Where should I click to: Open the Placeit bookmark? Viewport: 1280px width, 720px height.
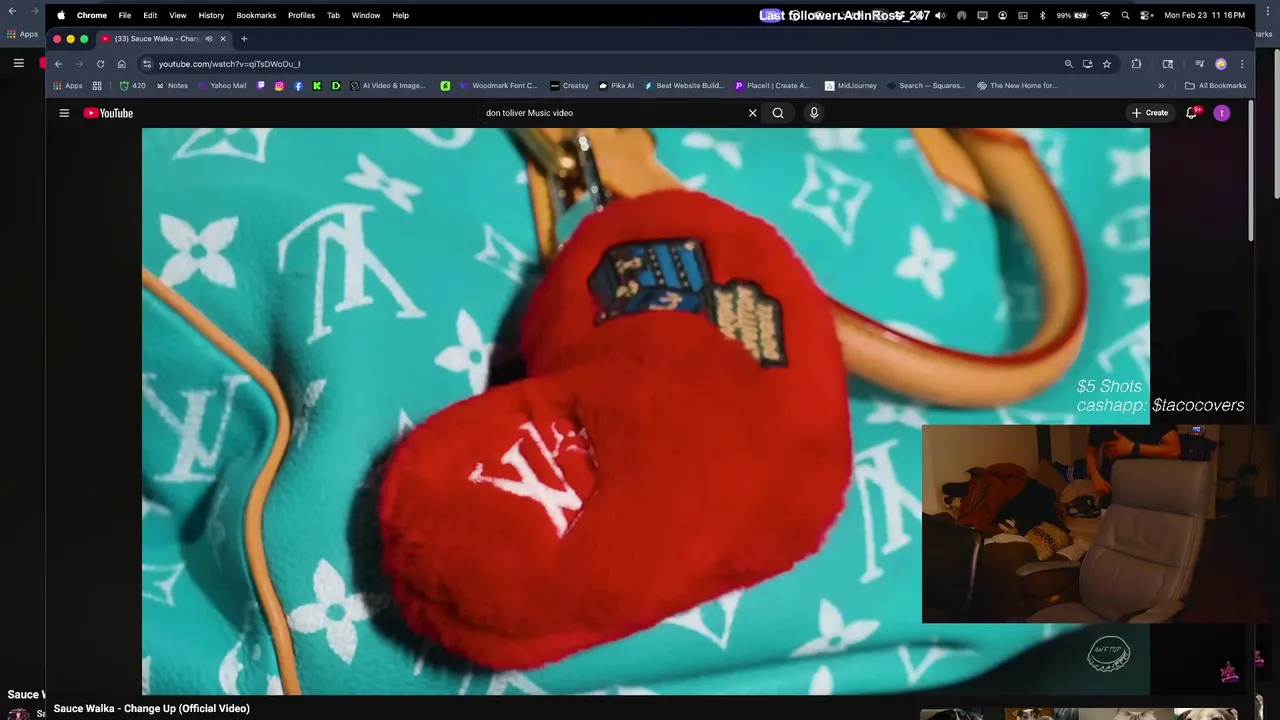(x=772, y=86)
